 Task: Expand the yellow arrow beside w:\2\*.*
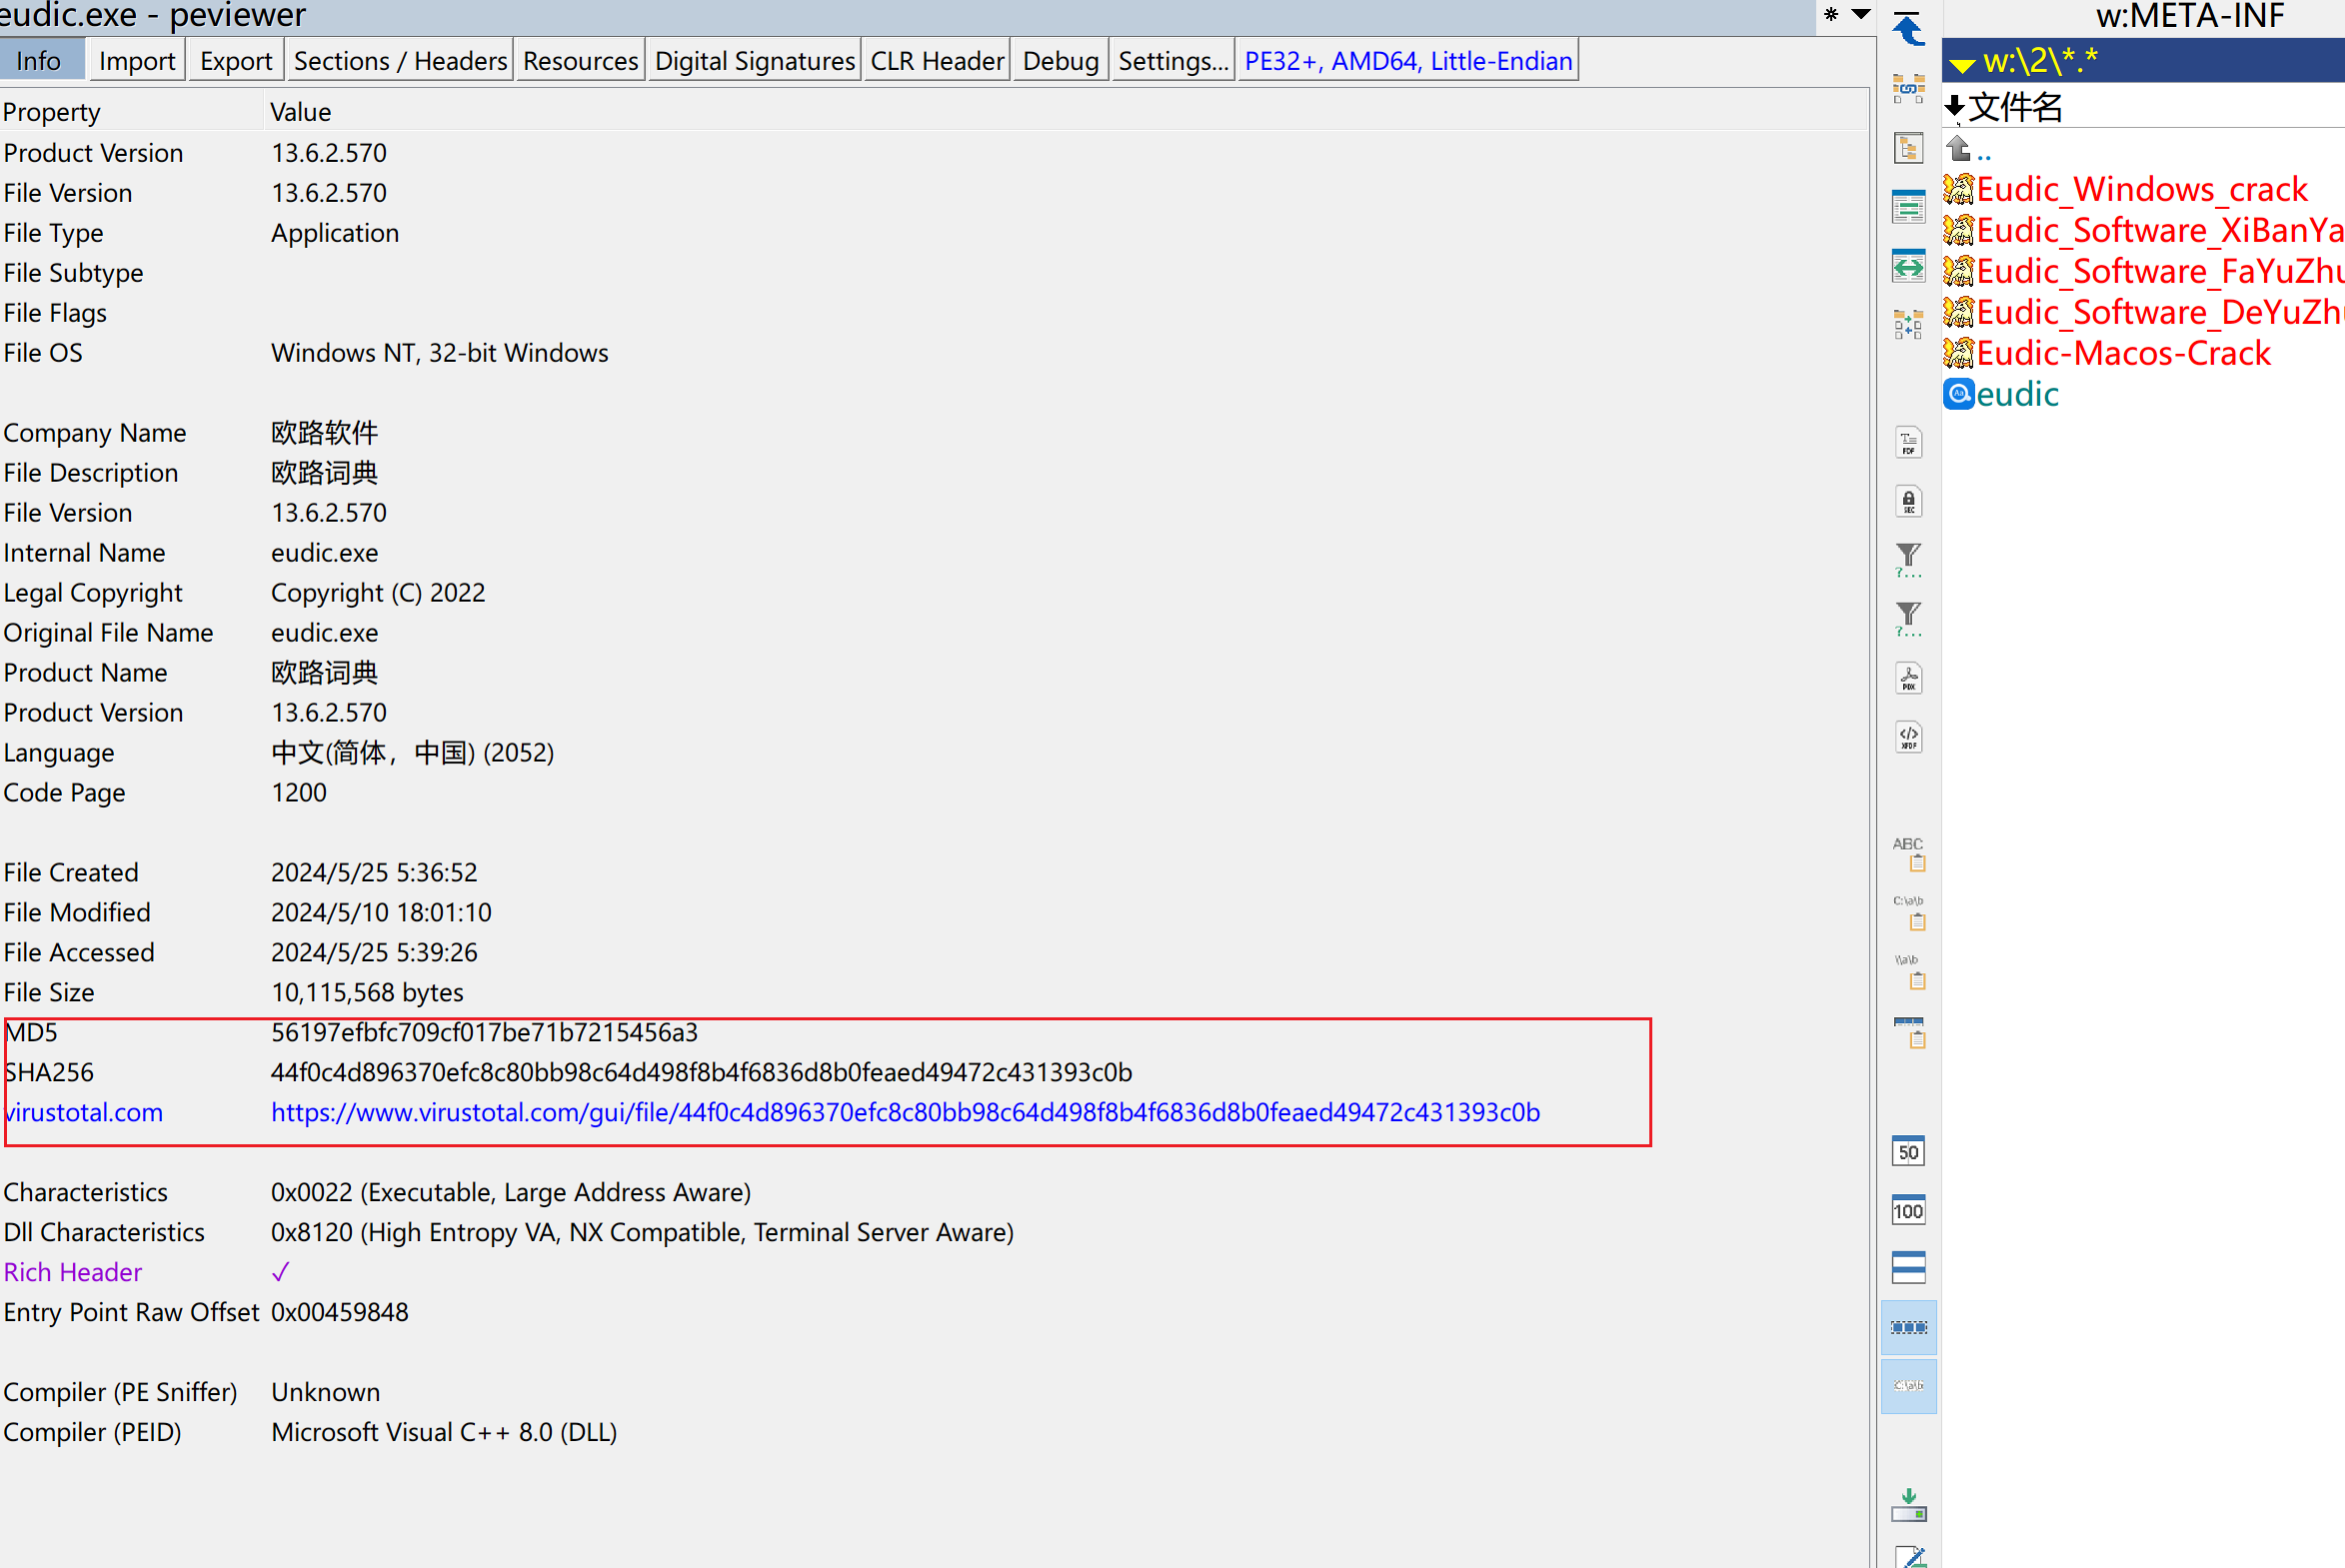click(x=1962, y=65)
